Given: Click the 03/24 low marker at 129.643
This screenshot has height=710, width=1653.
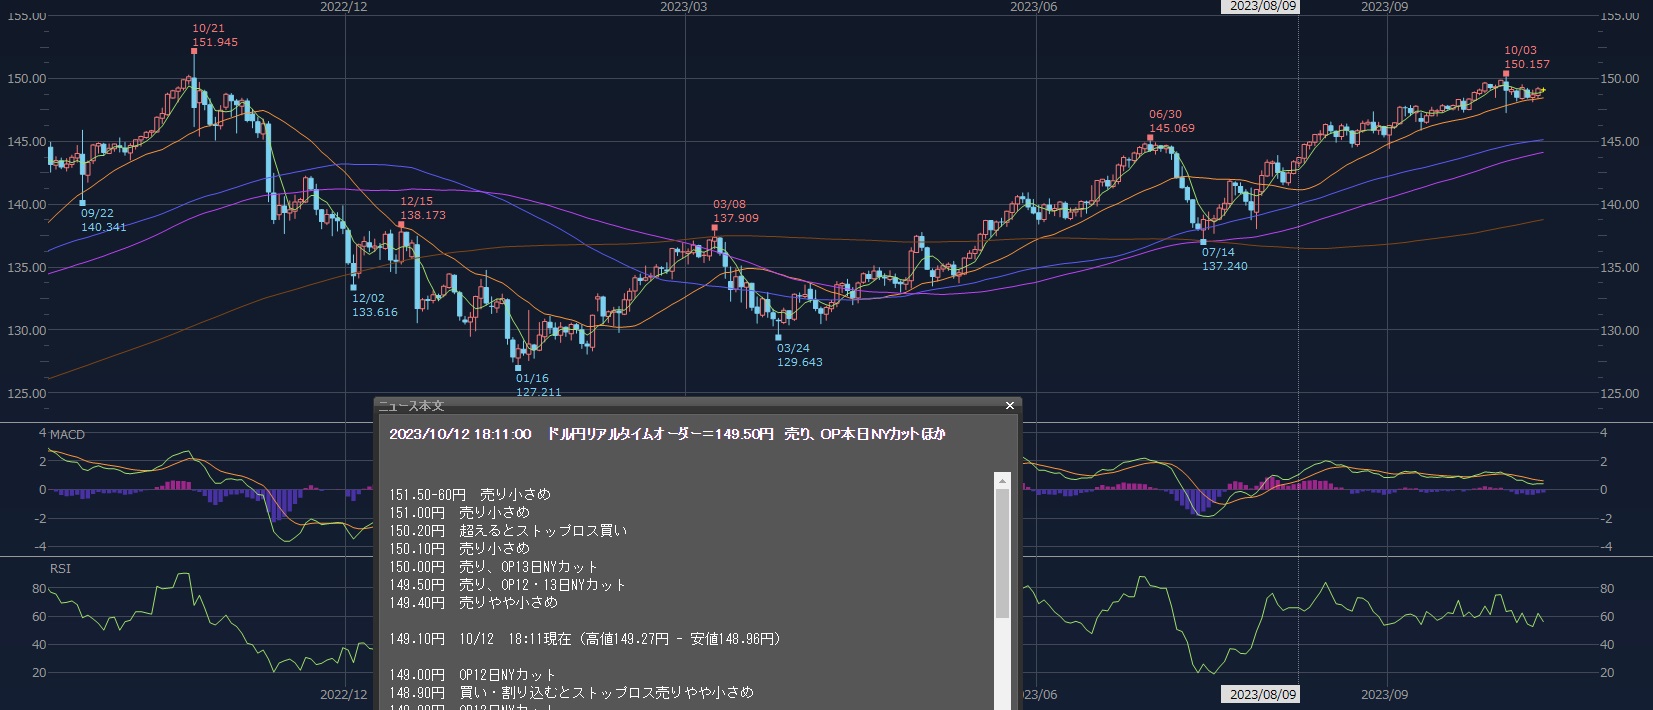Looking at the screenshot, I should point(779,338).
